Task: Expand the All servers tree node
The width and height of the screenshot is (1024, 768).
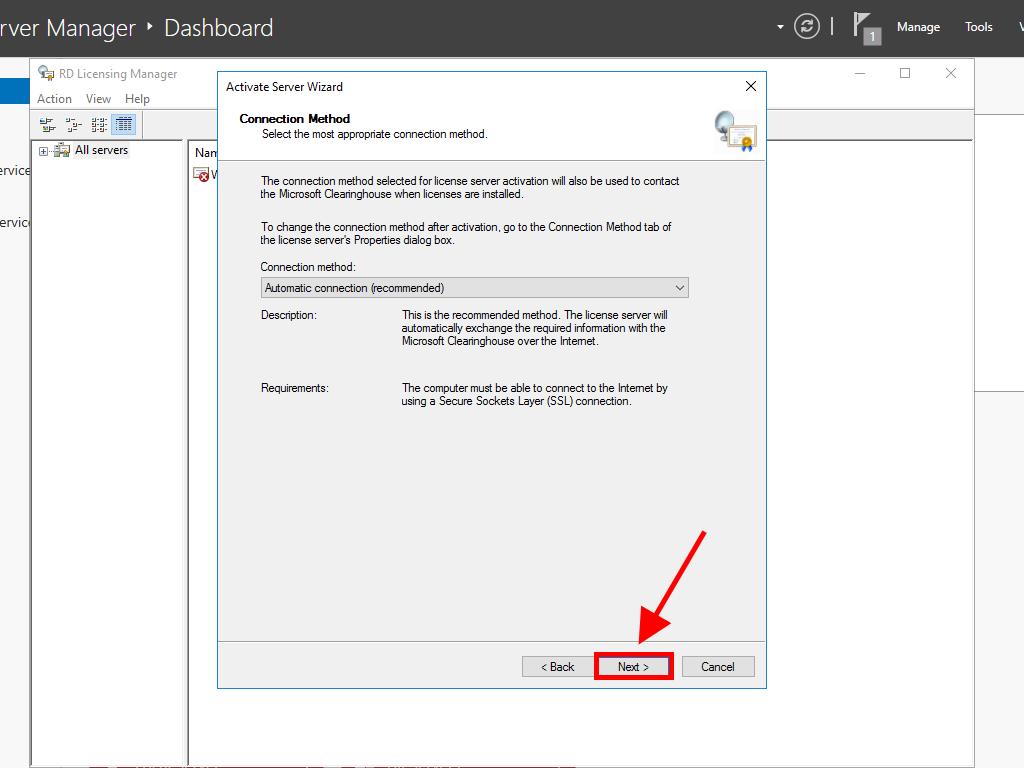Action: tap(43, 151)
